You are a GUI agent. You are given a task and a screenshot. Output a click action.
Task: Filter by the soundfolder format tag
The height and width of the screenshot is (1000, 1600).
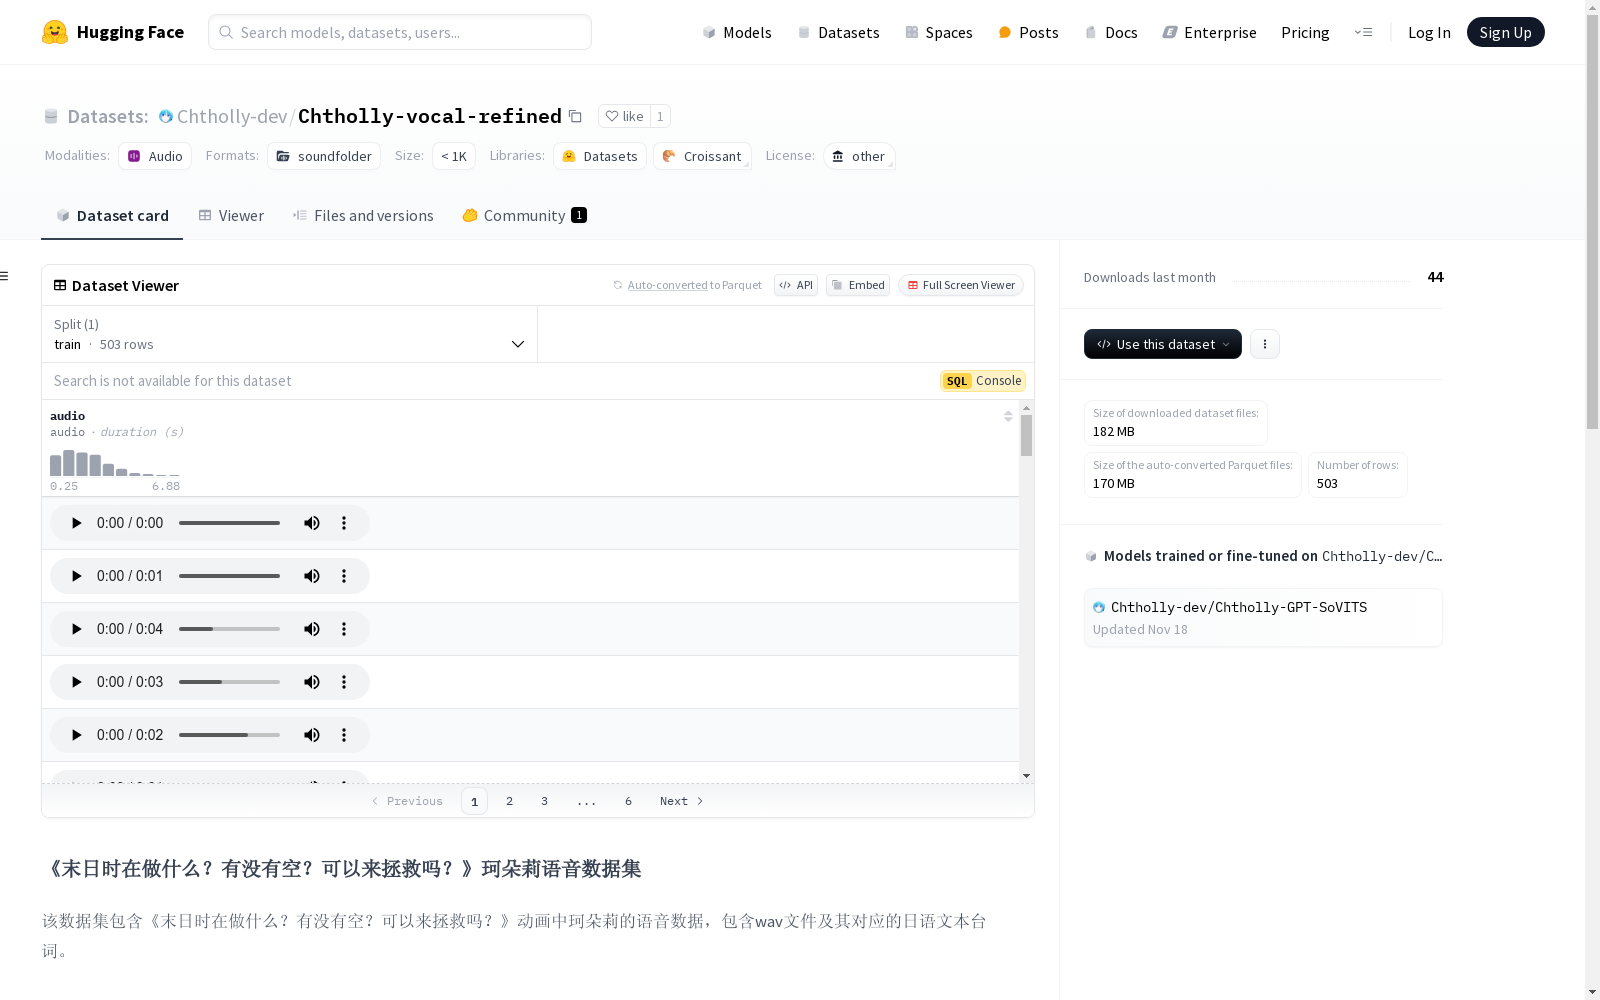324,156
